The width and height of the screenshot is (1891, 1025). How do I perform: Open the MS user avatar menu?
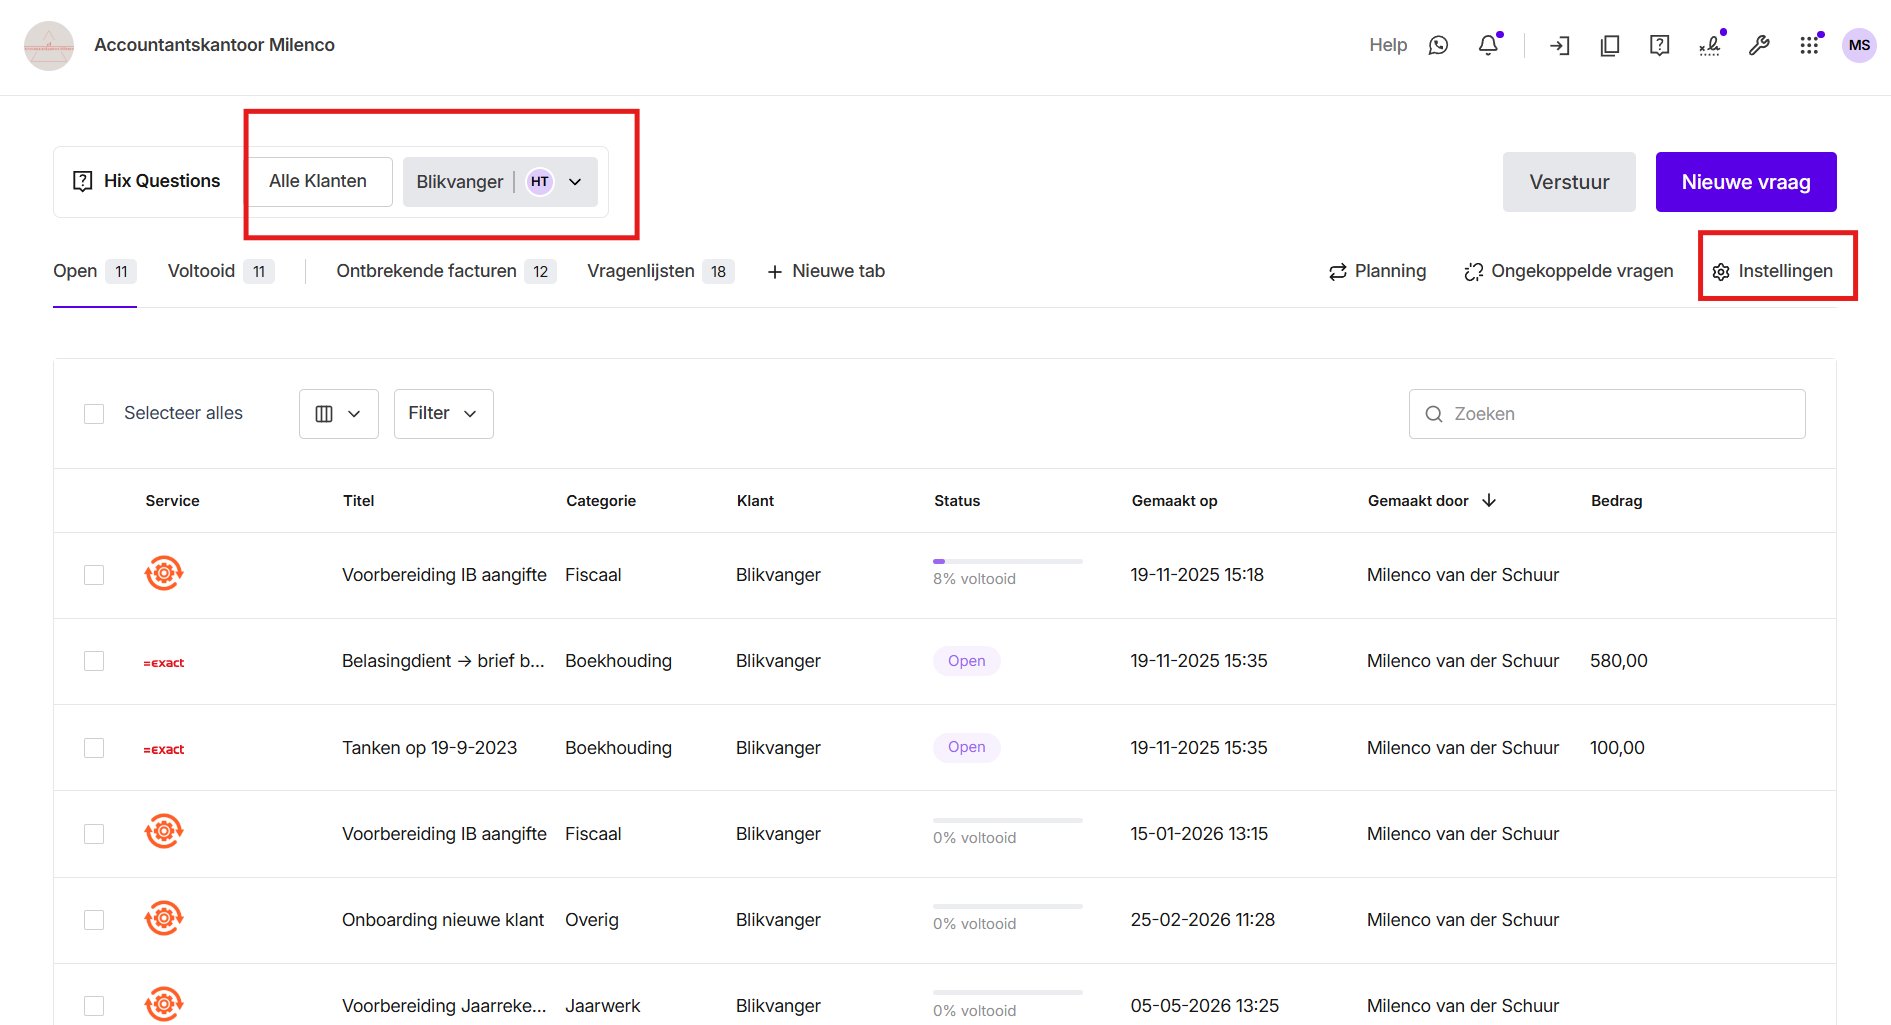(1859, 45)
